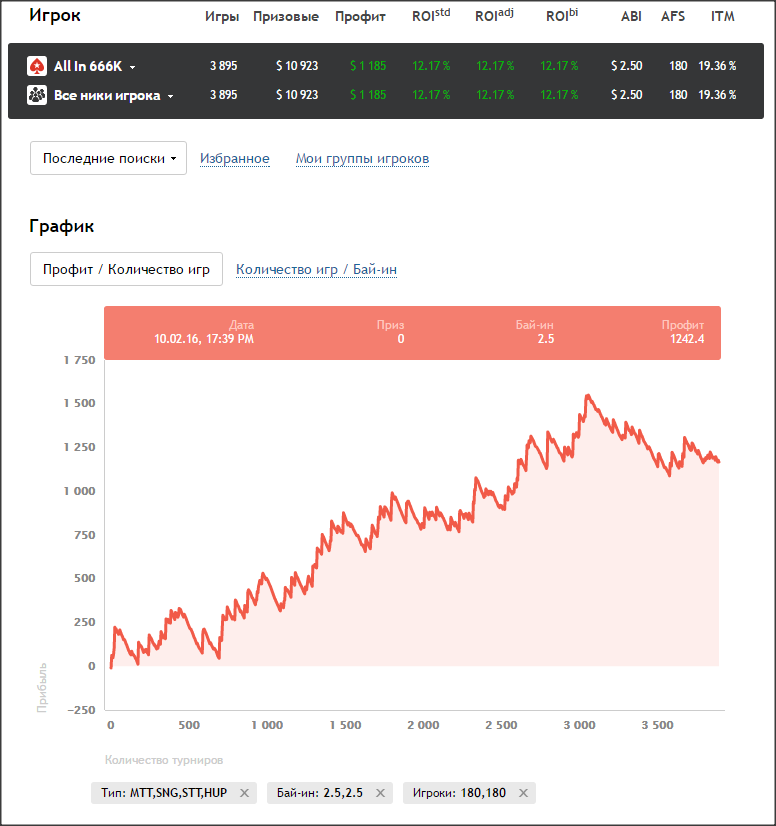Open the Мои группы игроков link

[362, 159]
